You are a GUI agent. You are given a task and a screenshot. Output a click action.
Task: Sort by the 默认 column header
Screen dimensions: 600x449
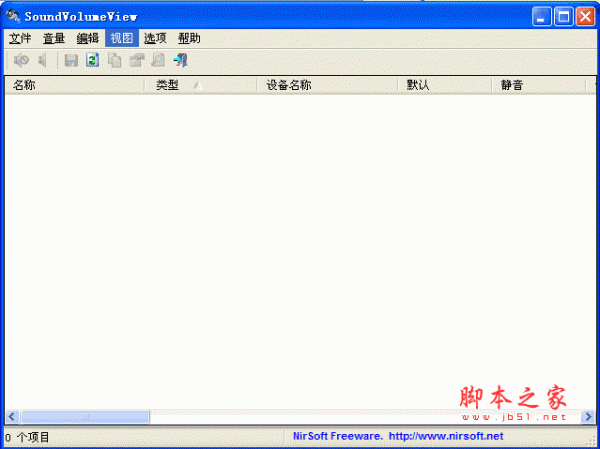click(x=445, y=85)
